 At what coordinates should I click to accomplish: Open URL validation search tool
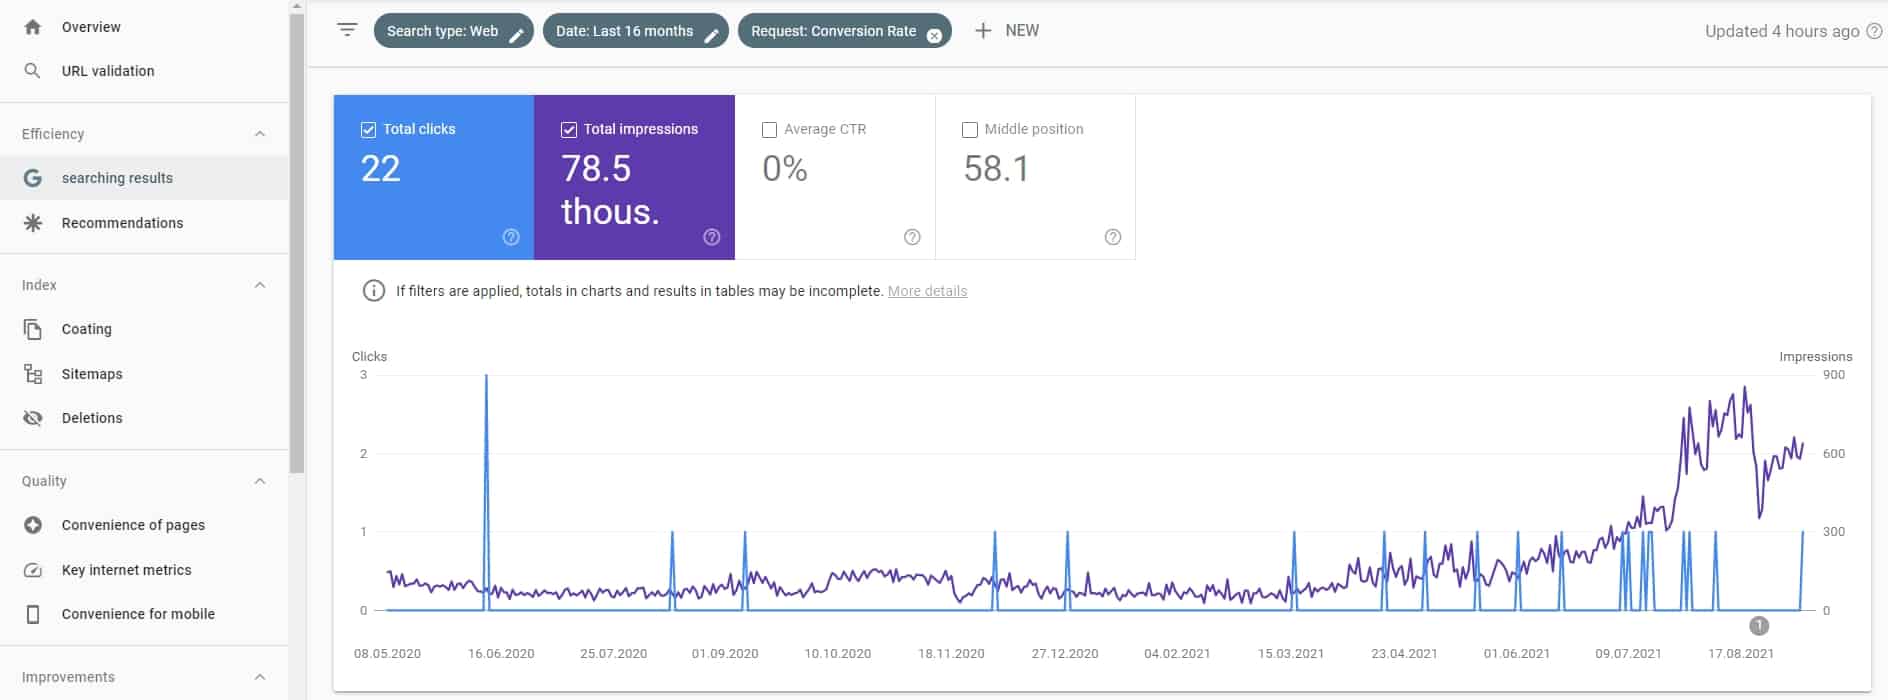[107, 71]
